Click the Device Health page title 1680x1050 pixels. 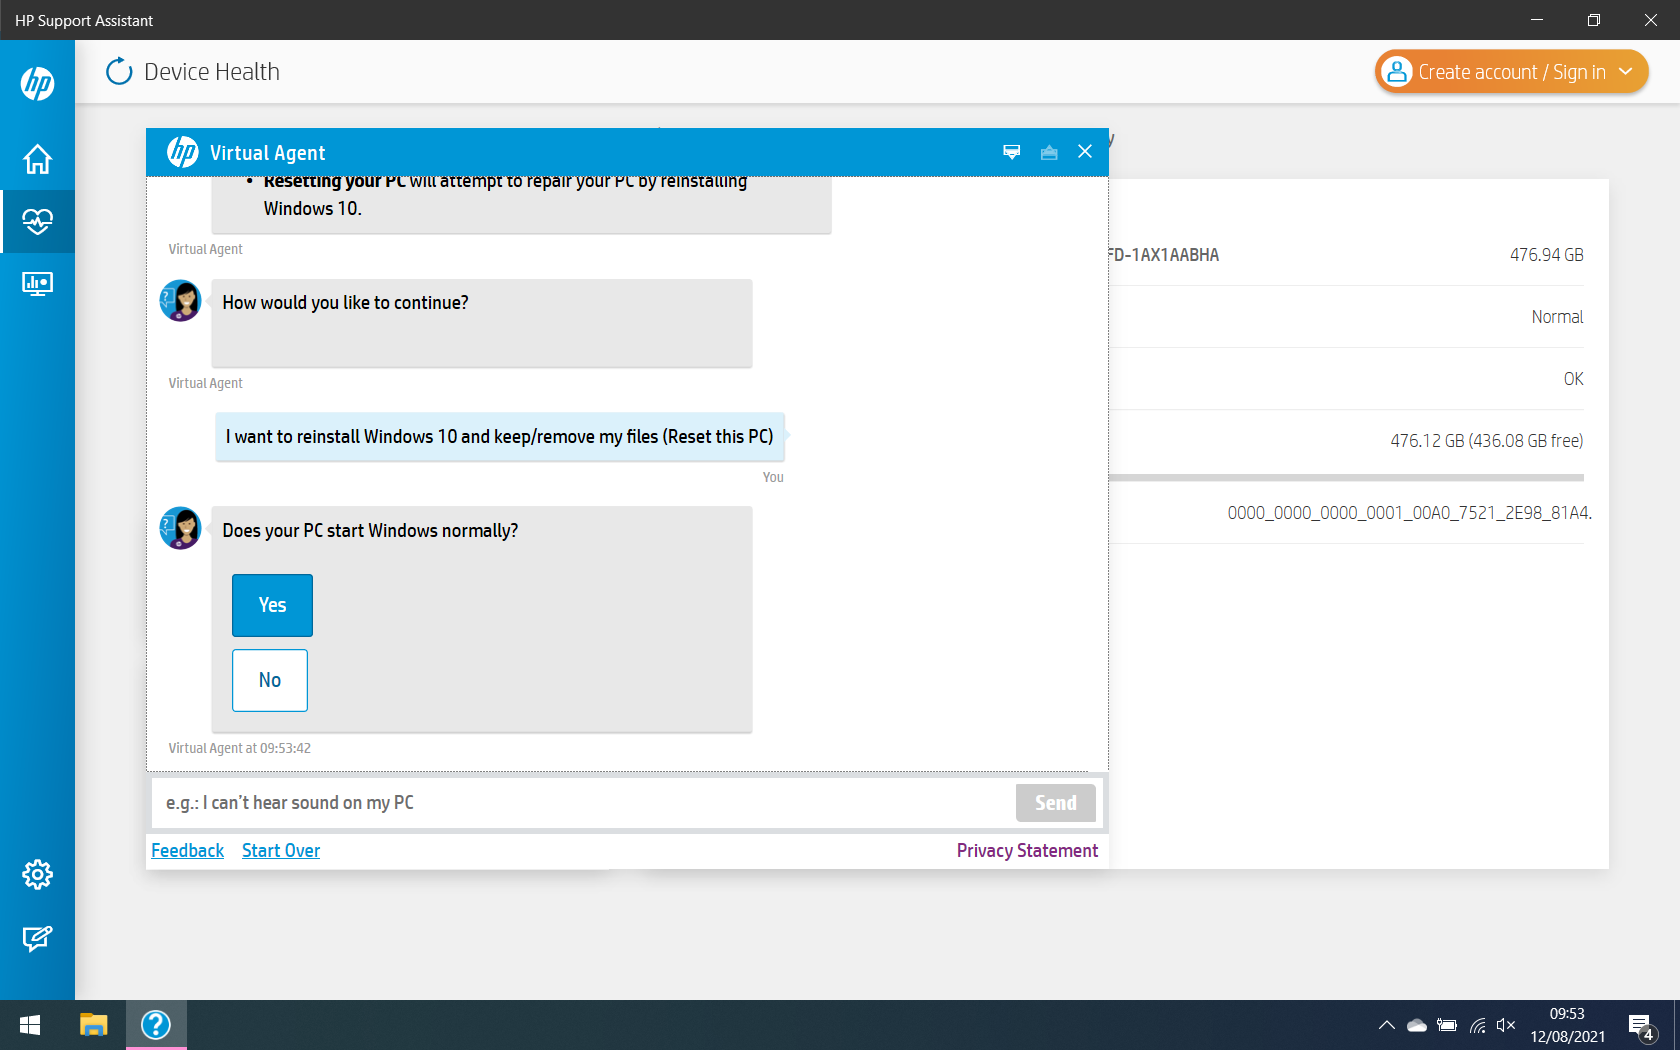[x=212, y=72]
